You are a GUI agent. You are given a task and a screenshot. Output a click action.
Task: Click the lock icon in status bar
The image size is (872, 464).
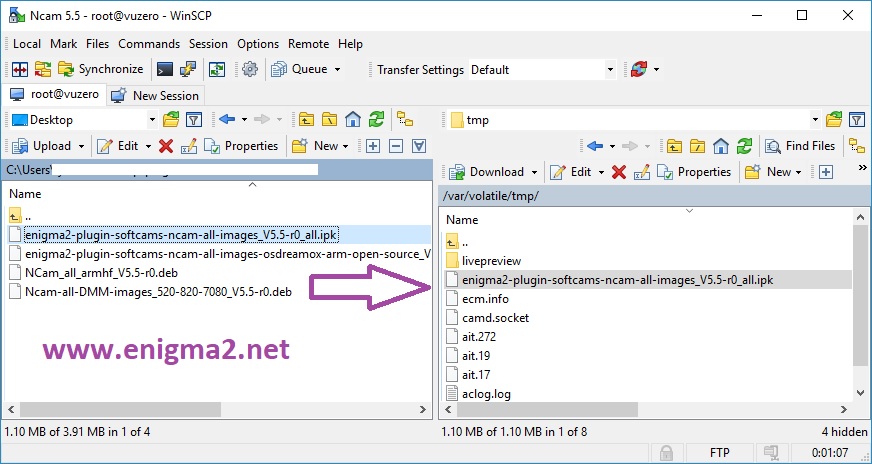(x=666, y=452)
